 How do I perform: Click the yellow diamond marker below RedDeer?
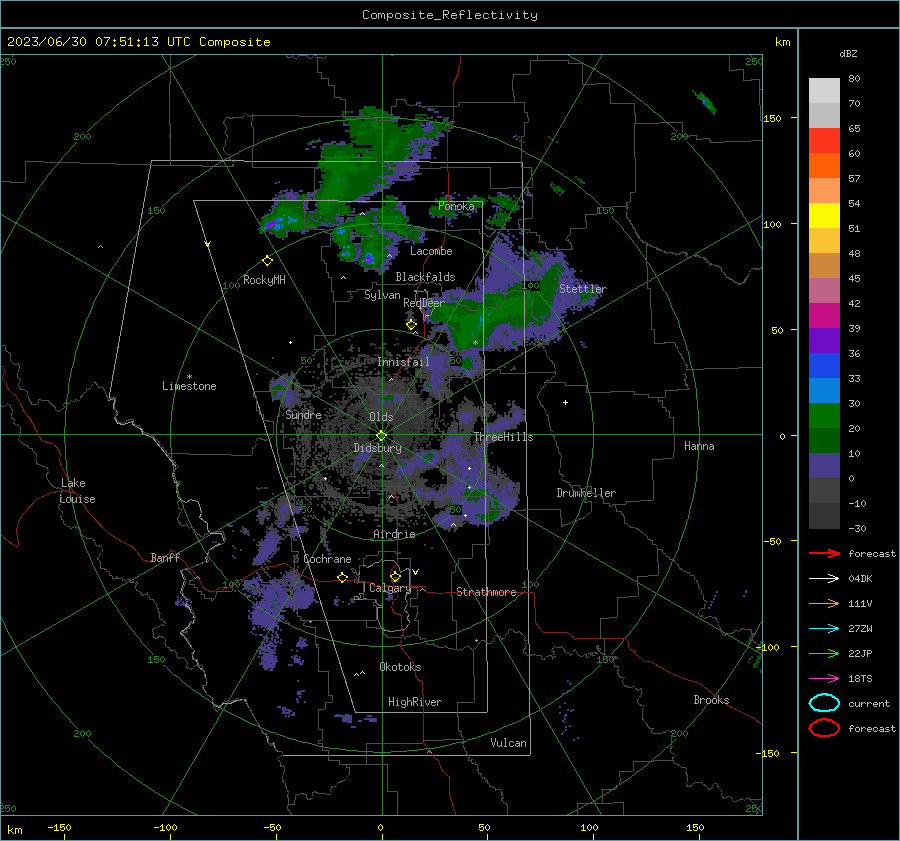coord(411,325)
